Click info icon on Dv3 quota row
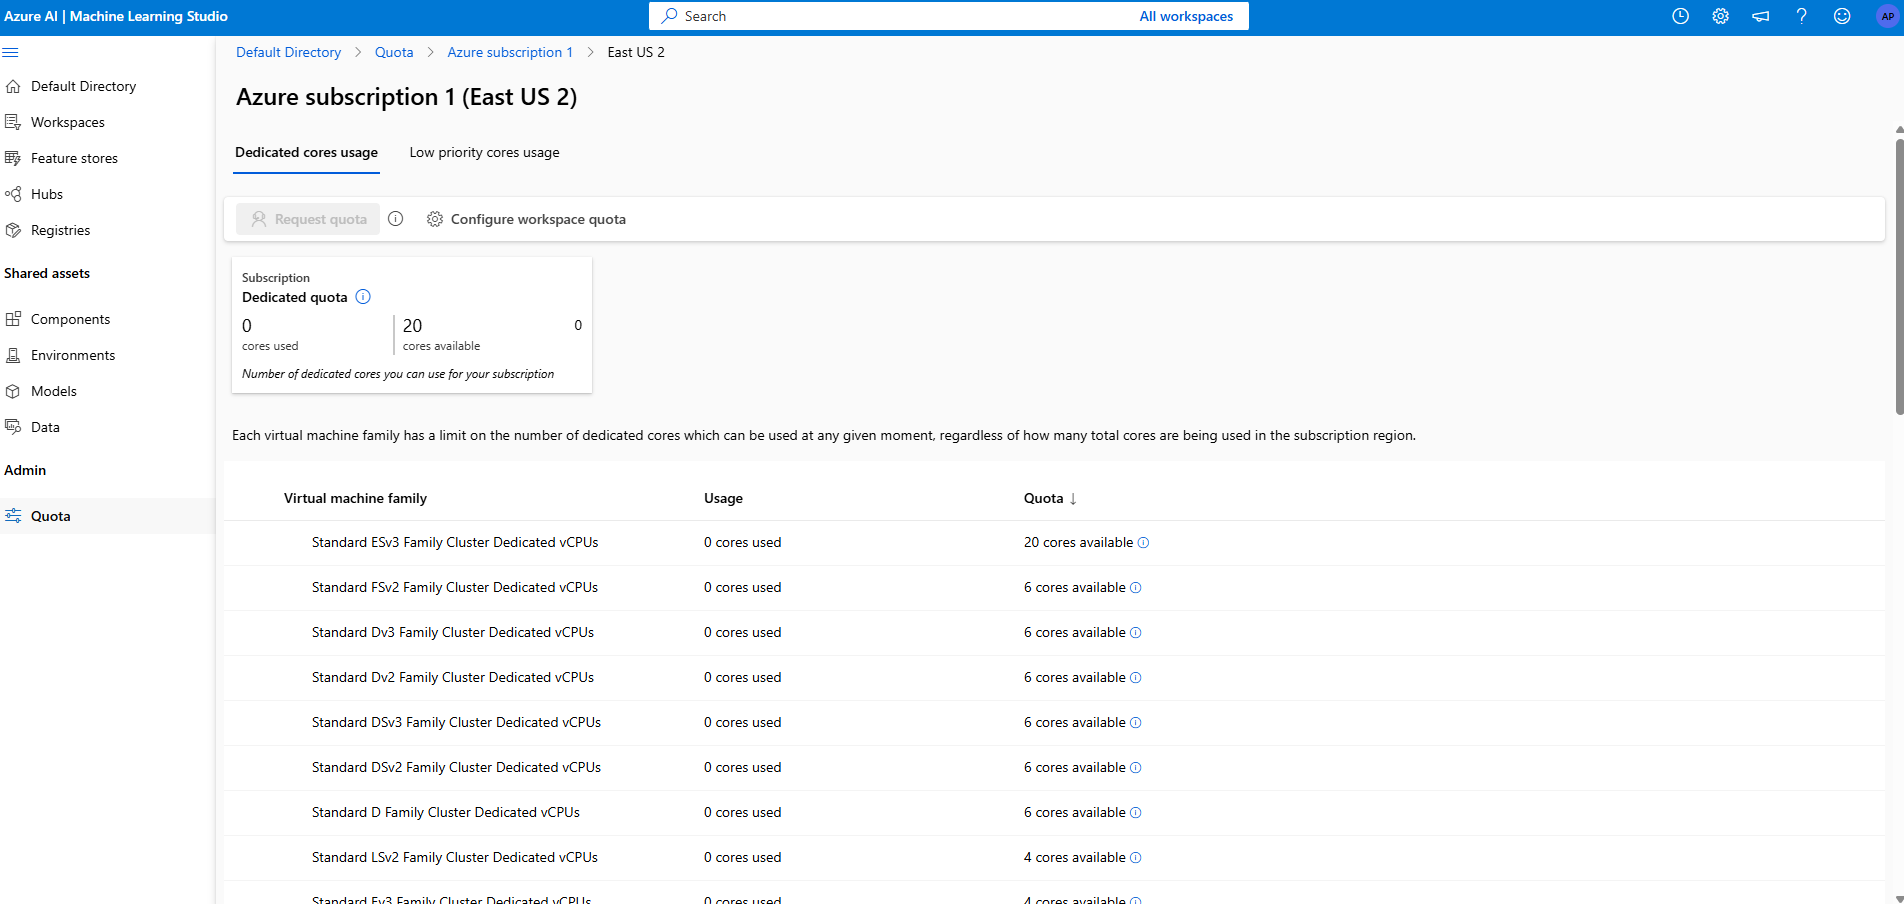 [1135, 633]
